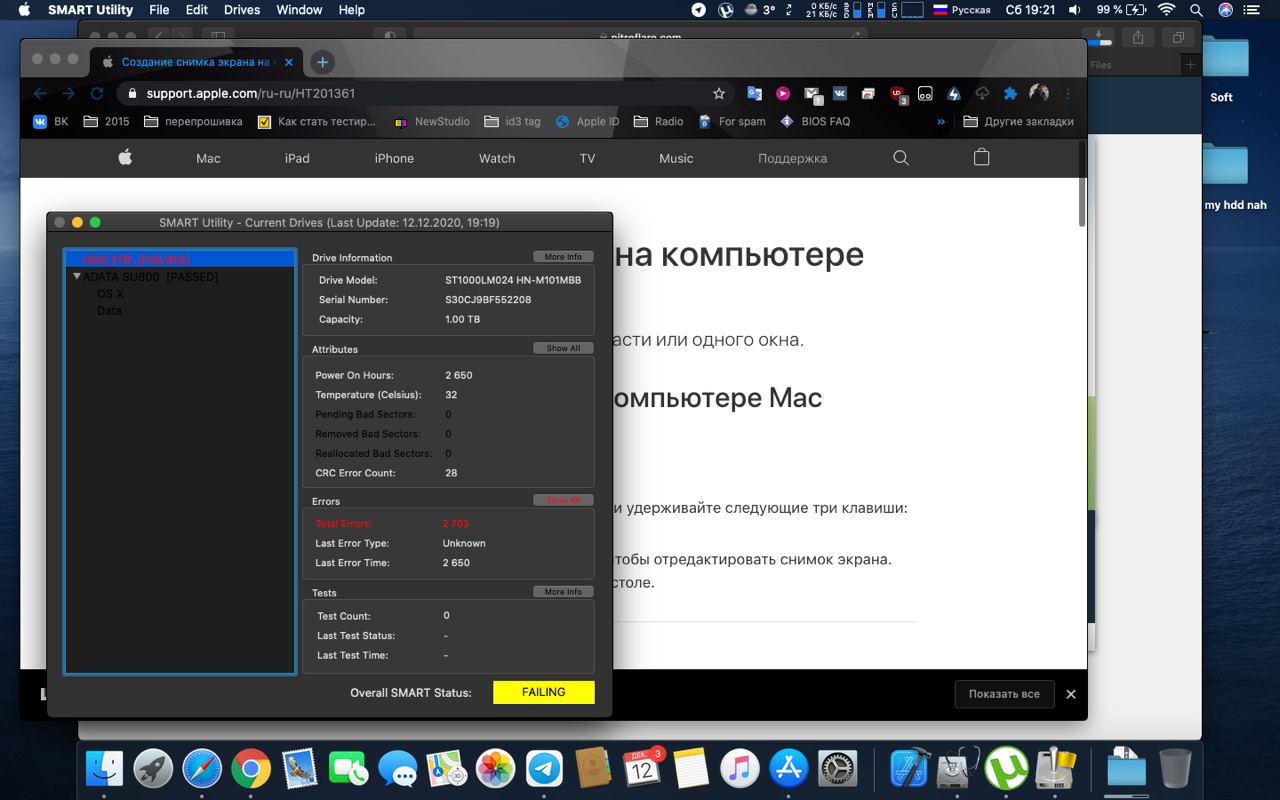Click Wi-Fi icon in menu bar
The width and height of the screenshot is (1280, 800).
point(1166,10)
